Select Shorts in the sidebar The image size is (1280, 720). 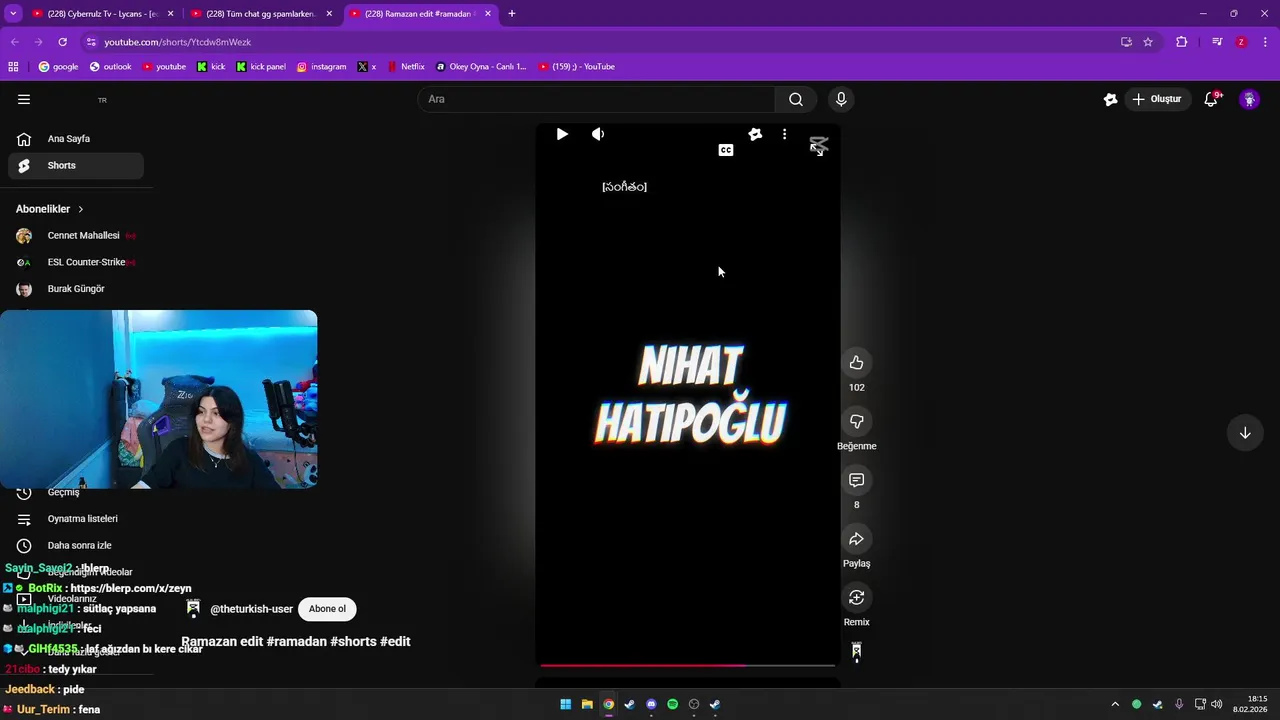tap(76, 166)
